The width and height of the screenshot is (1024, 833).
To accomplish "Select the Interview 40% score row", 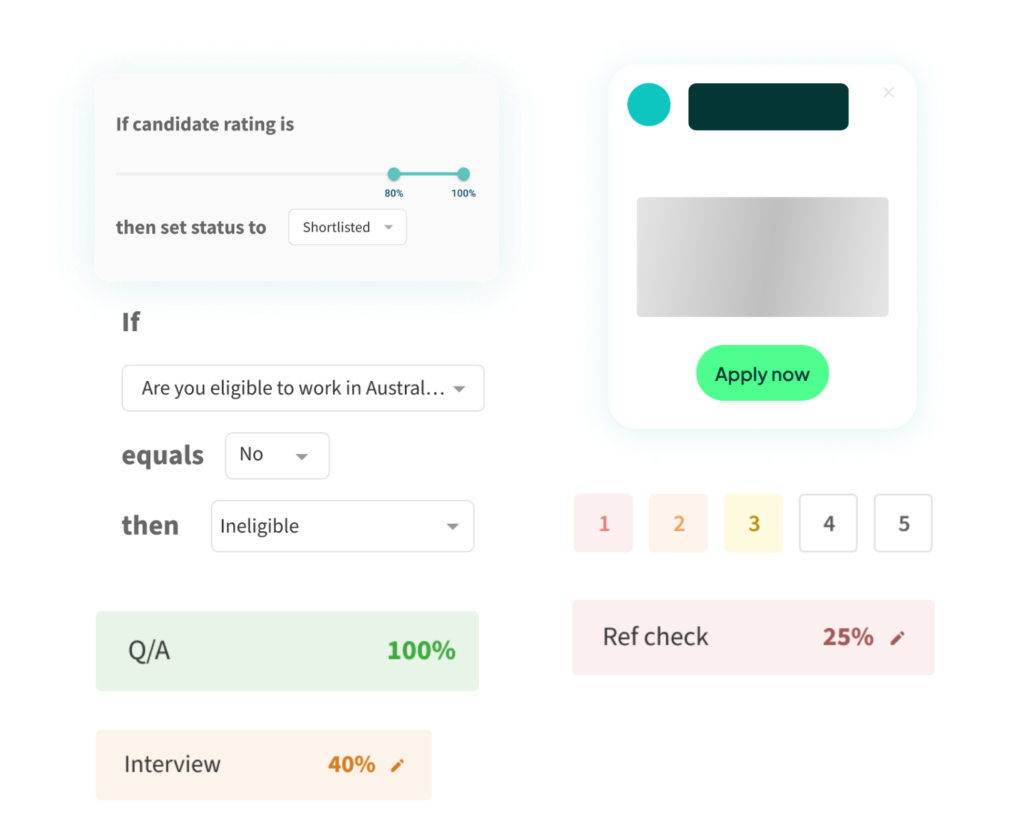I will coord(264,764).
